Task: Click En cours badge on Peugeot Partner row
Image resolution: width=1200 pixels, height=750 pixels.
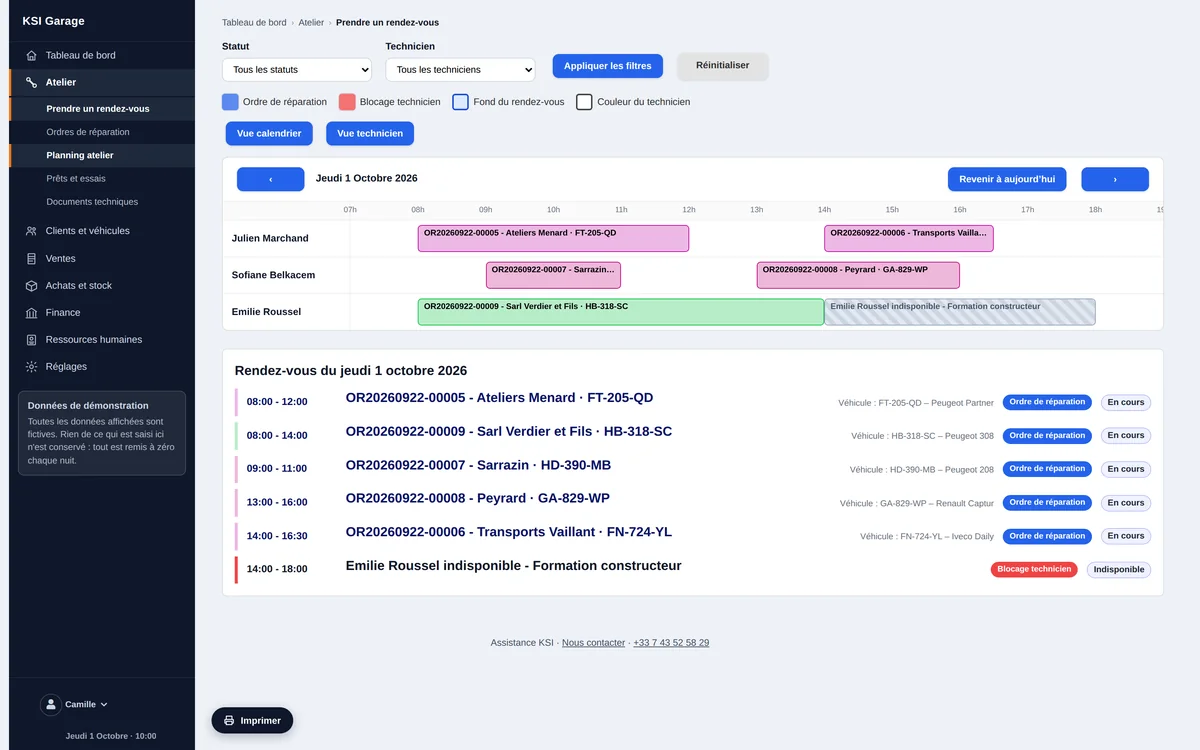Action: [1126, 403]
